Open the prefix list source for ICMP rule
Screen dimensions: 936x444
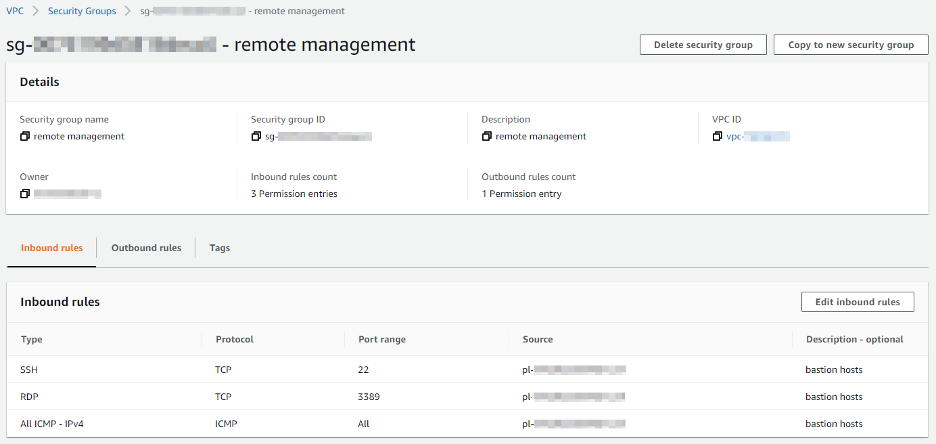574,424
